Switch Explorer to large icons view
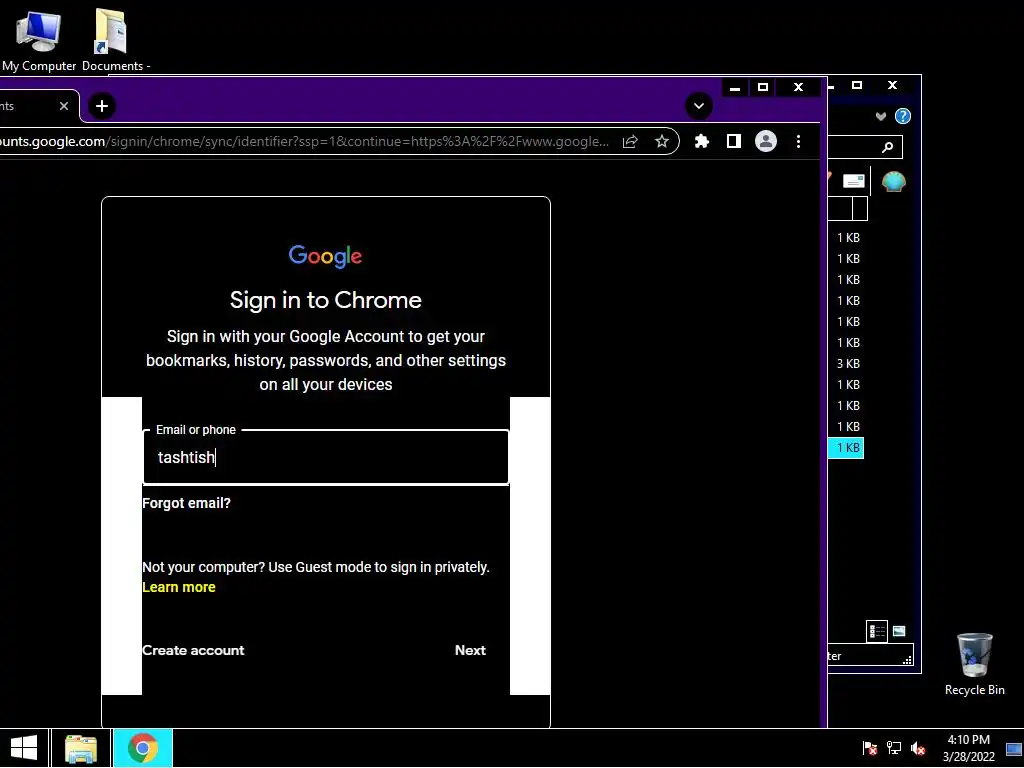The image size is (1024, 768). pos(899,631)
